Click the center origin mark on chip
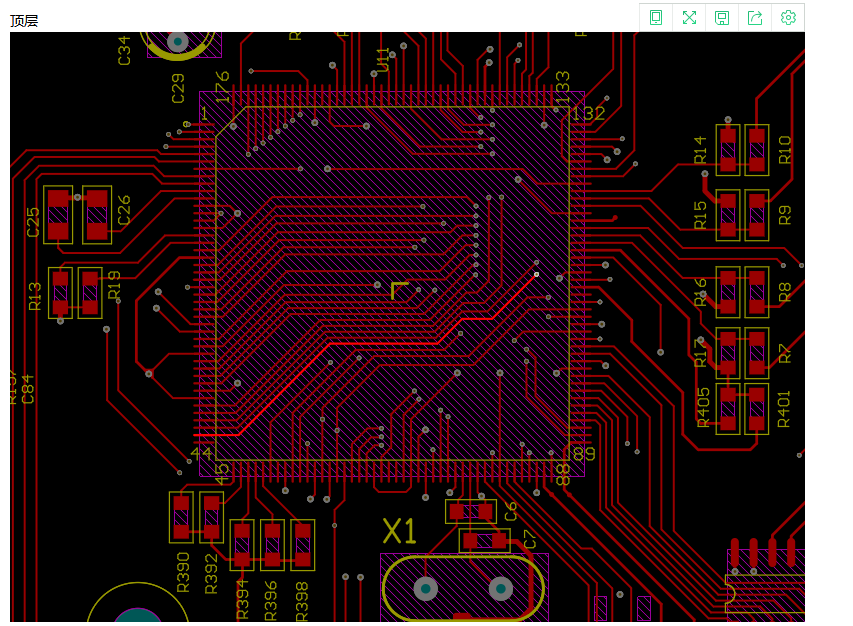This screenshot has height=626, width=853. click(399, 290)
